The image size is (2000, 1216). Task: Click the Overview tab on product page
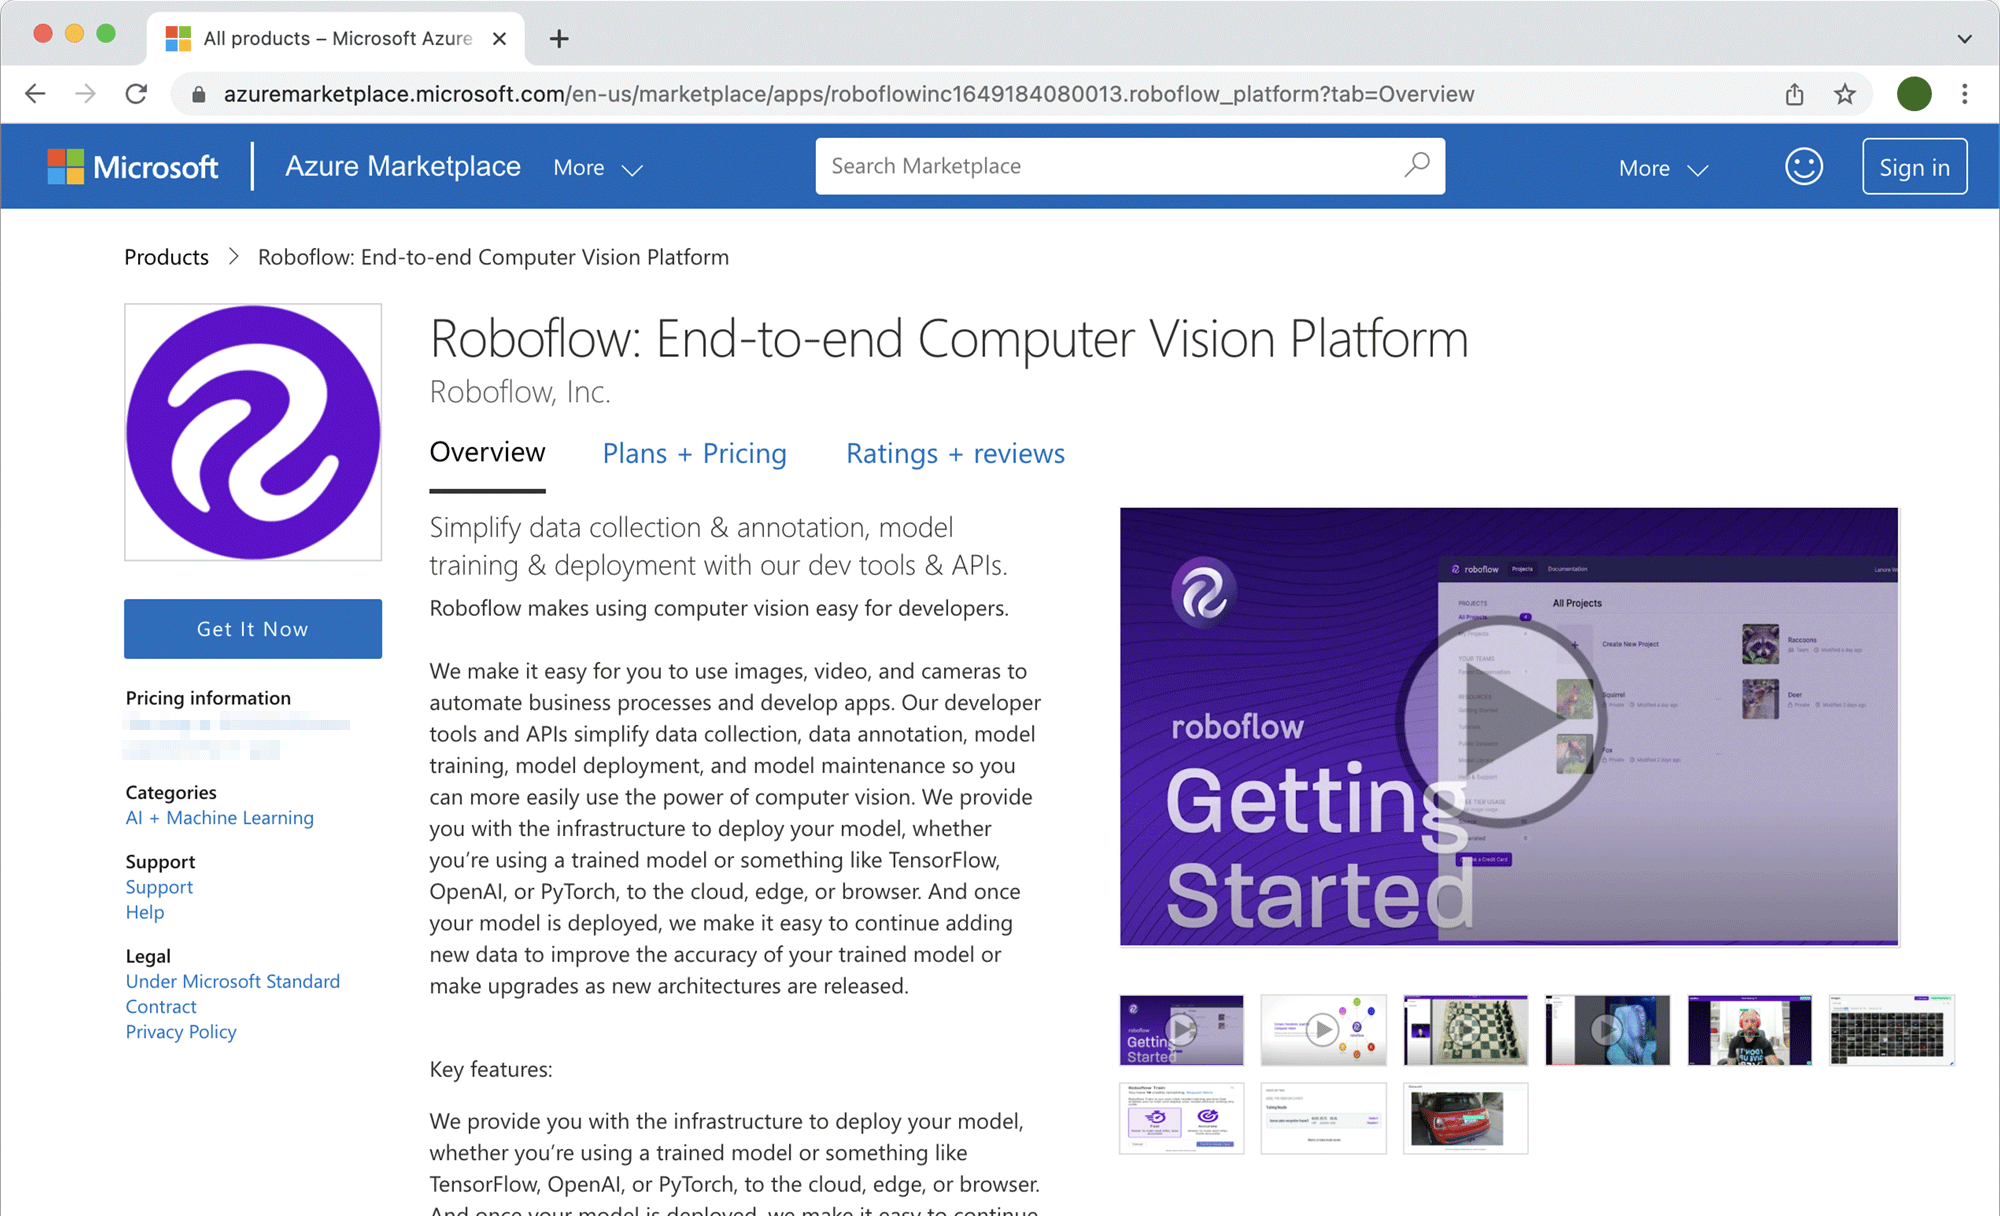(487, 453)
